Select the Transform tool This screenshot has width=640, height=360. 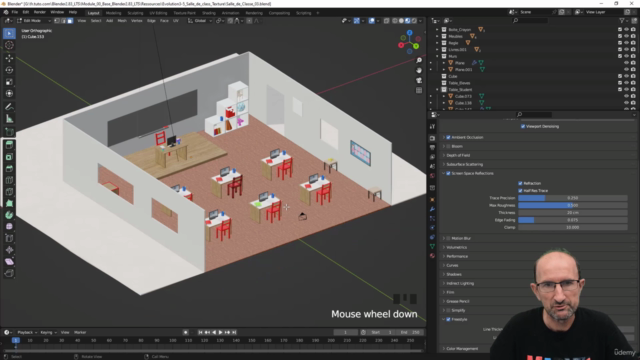[x=9, y=93]
